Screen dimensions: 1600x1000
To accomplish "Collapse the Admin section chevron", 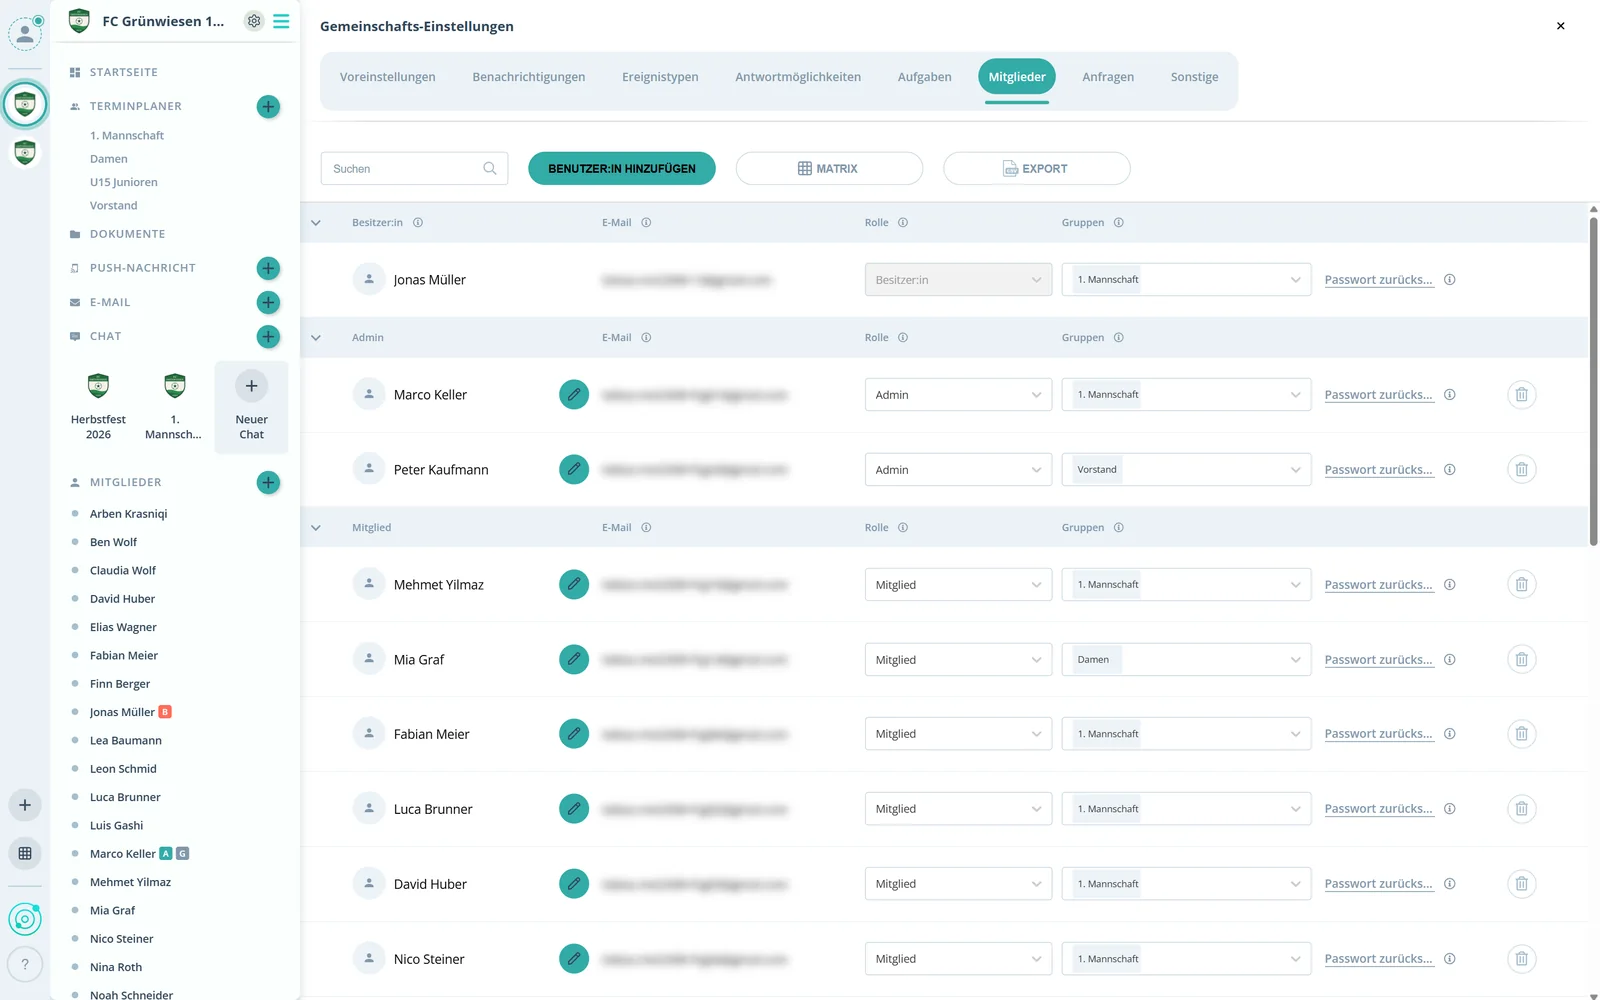I will (316, 338).
